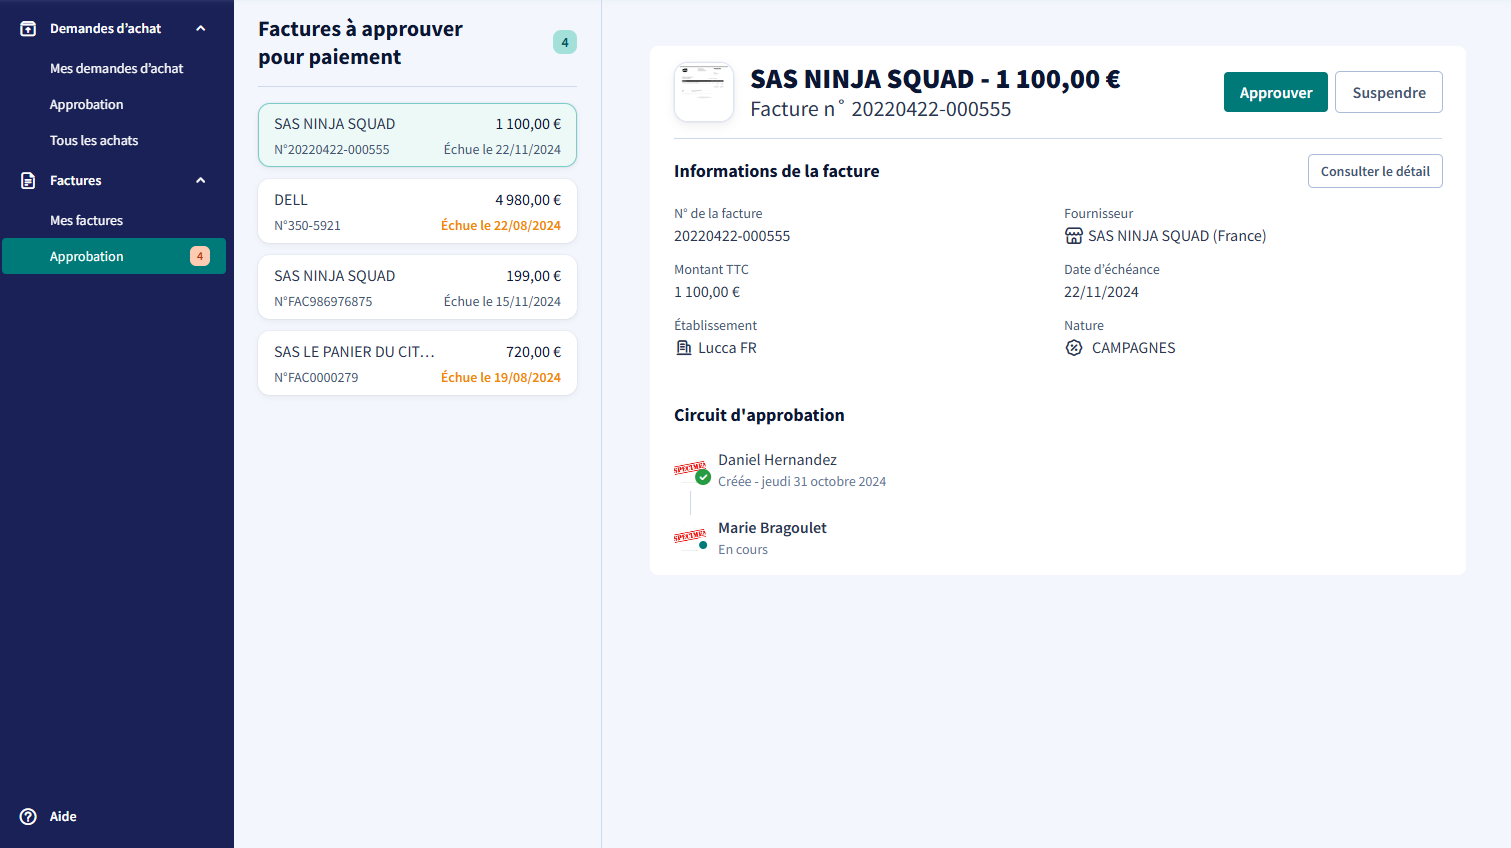The width and height of the screenshot is (1511, 848).
Task: Click the Lucca FR establishment text
Action: click(727, 348)
